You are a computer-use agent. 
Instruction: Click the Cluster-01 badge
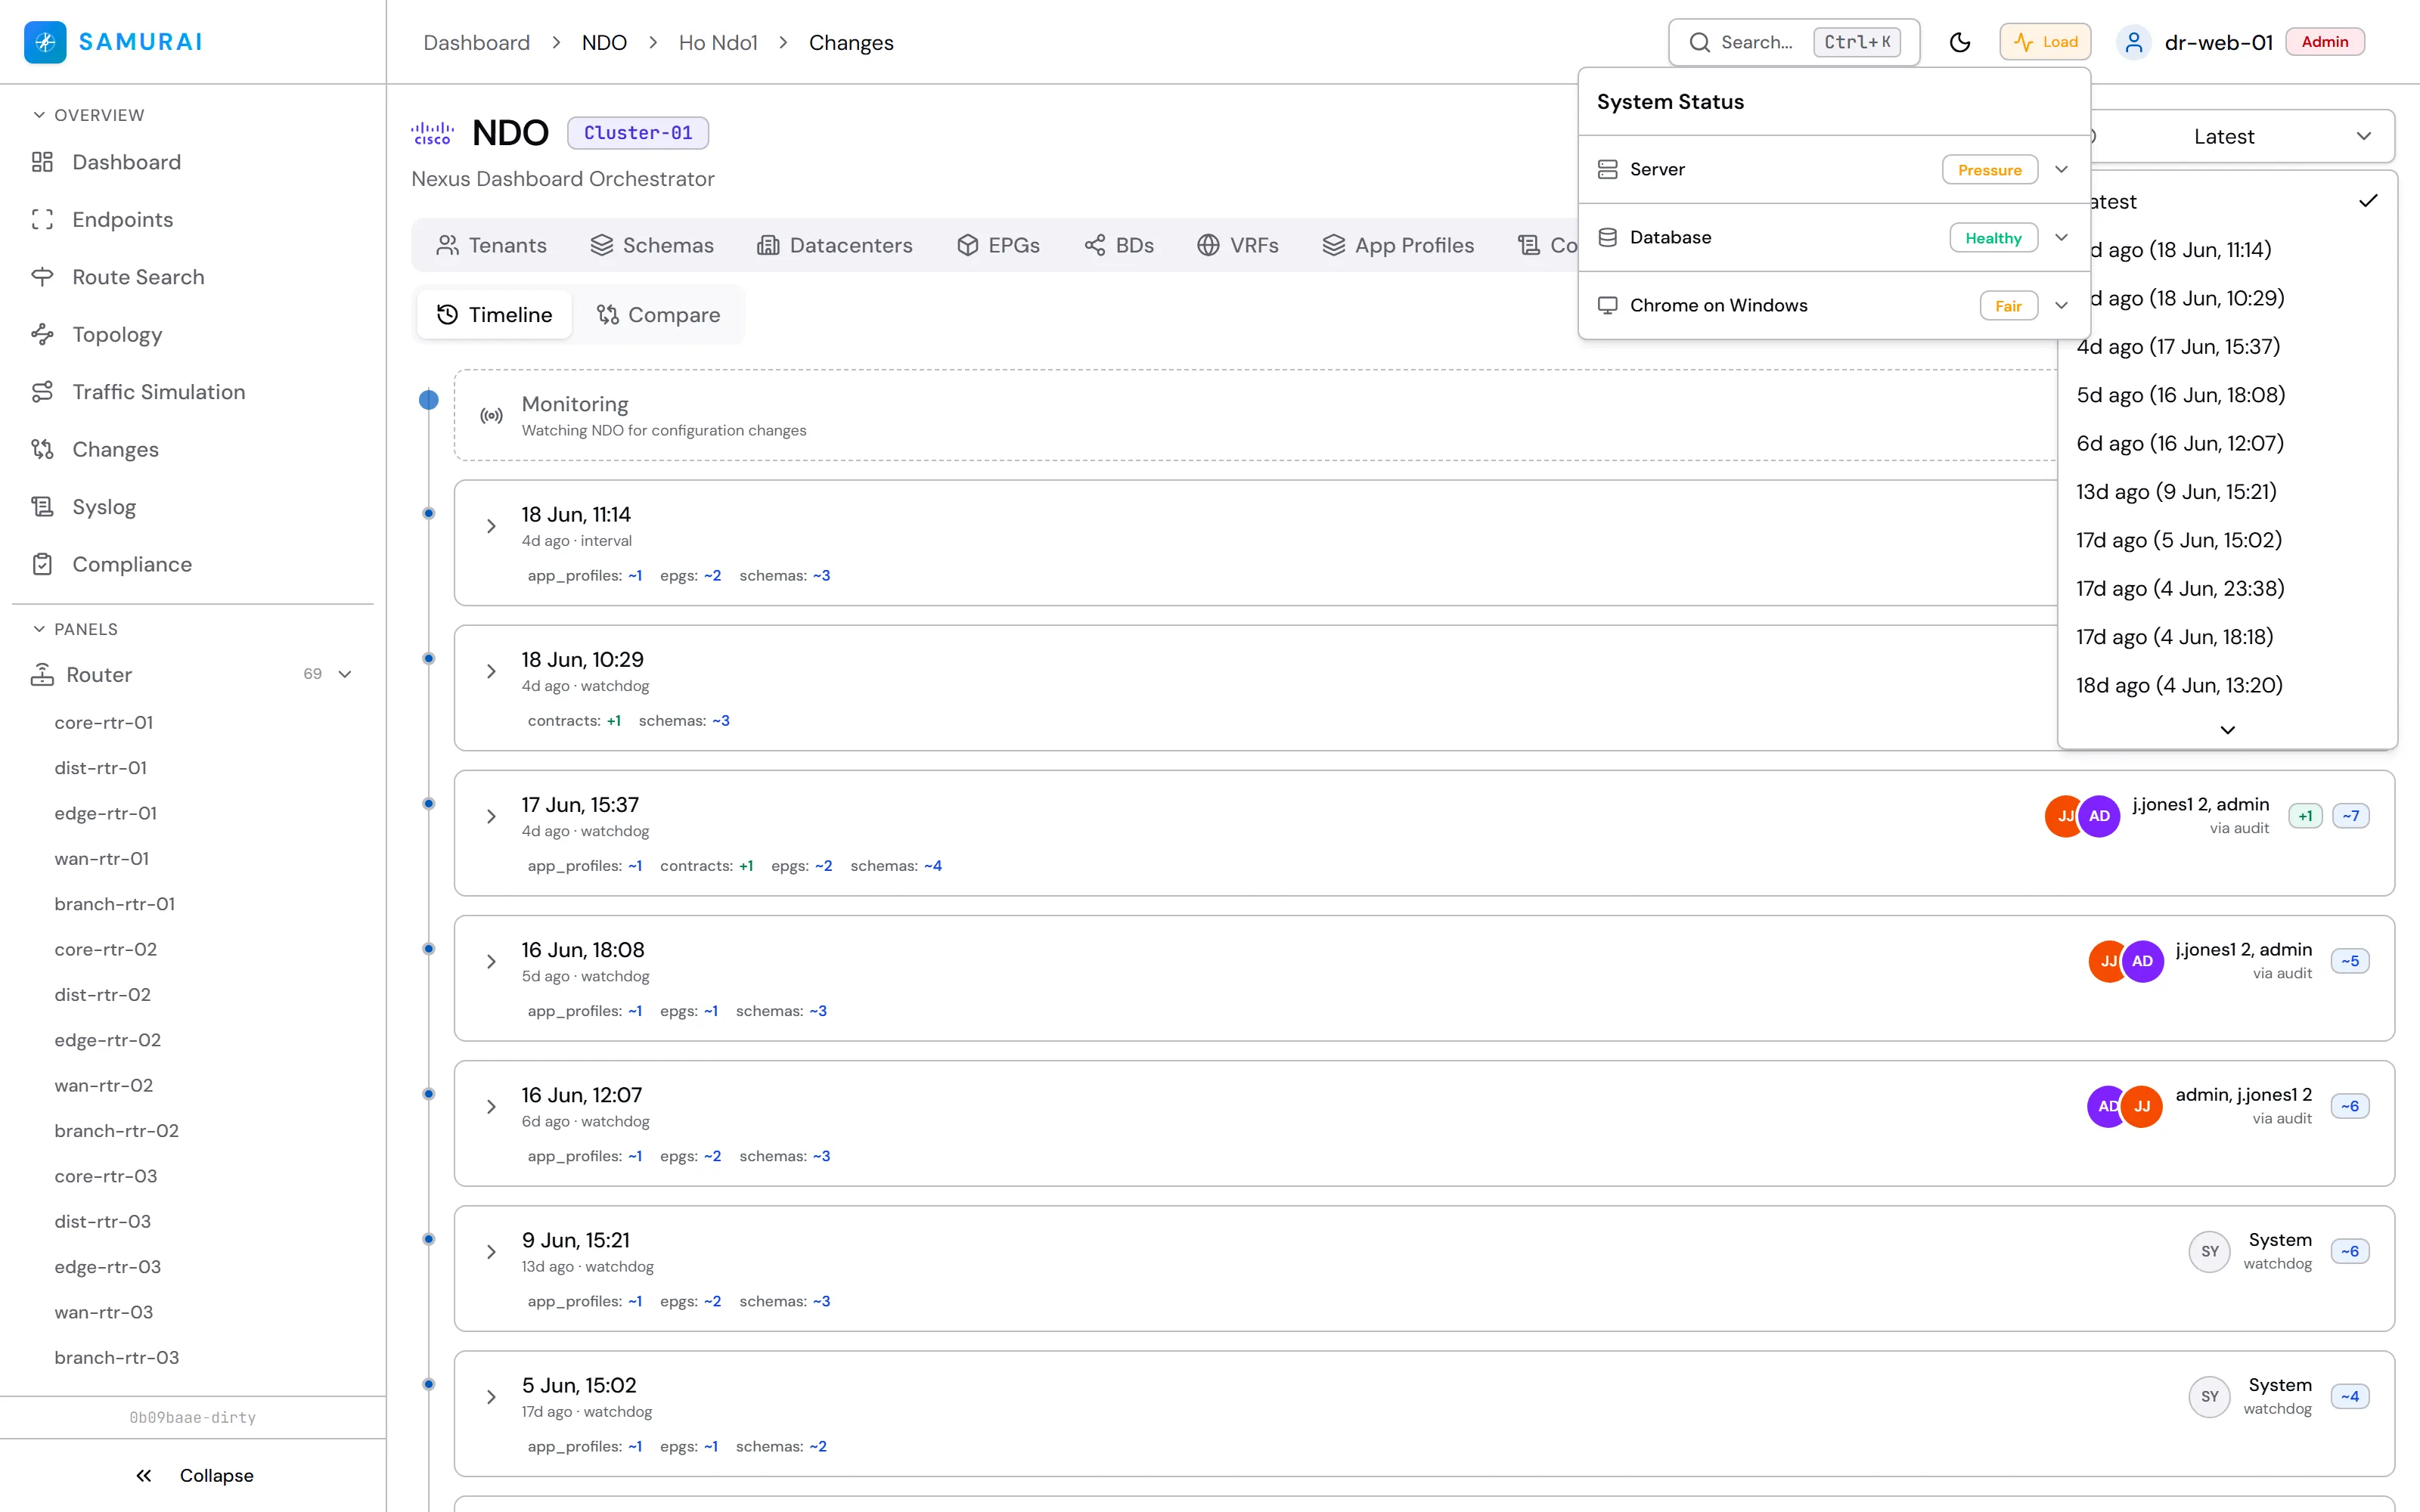(638, 133)
